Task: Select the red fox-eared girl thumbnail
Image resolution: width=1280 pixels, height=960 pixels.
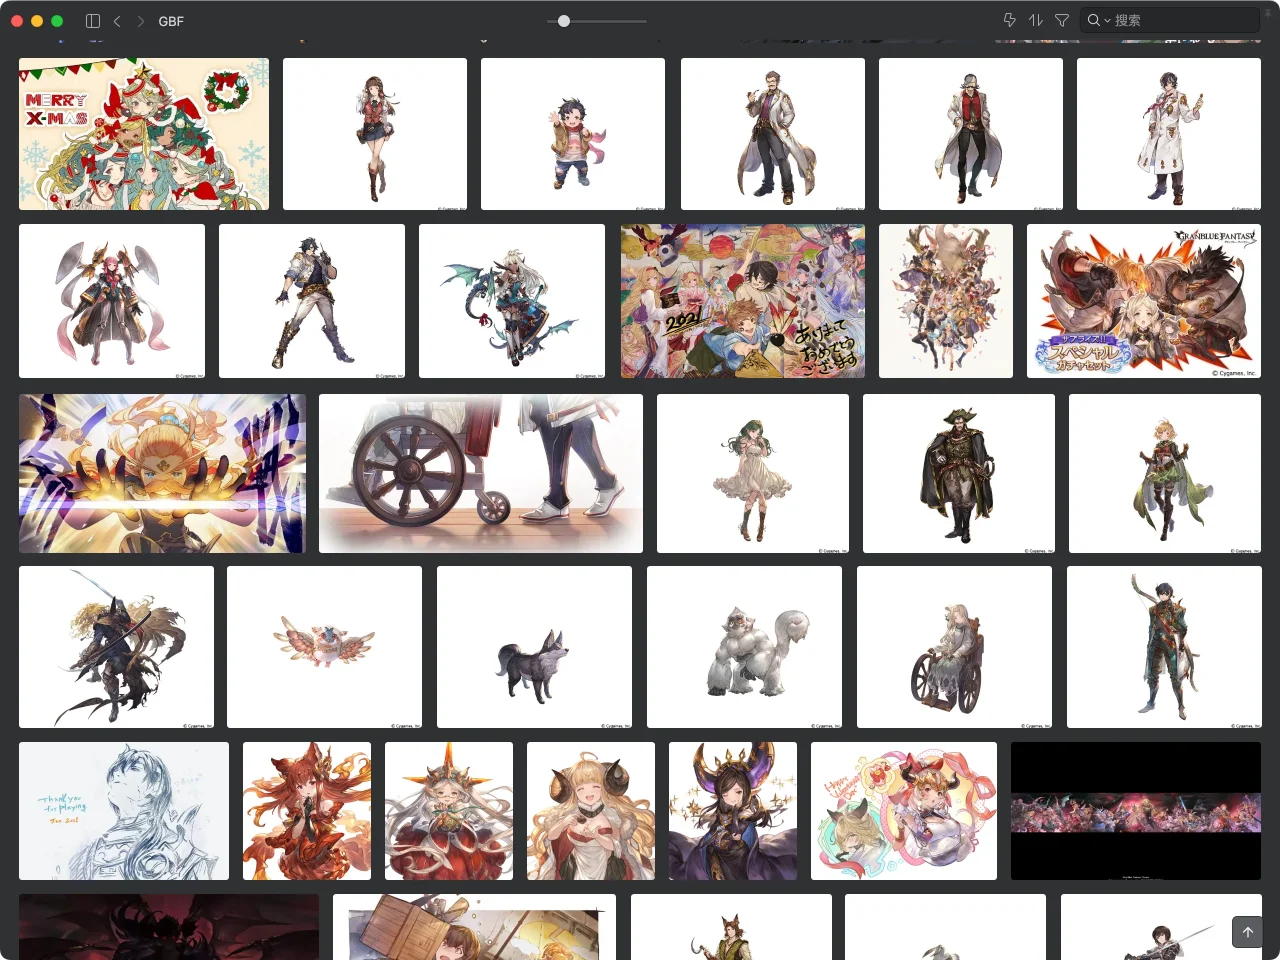Action: point(307,811)
